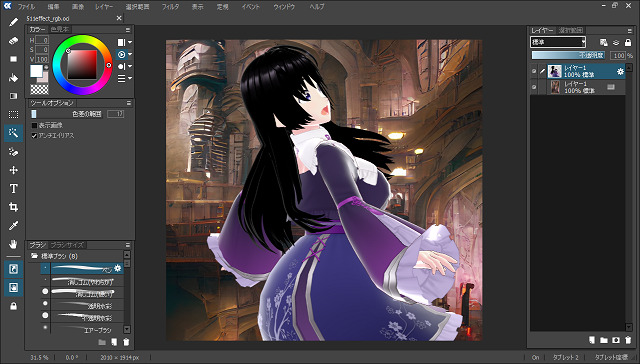The height and width of the screenshot is (364, 640).
Task: Add a new brush folder
Action: pyautogui.click(x=102, y=342)
